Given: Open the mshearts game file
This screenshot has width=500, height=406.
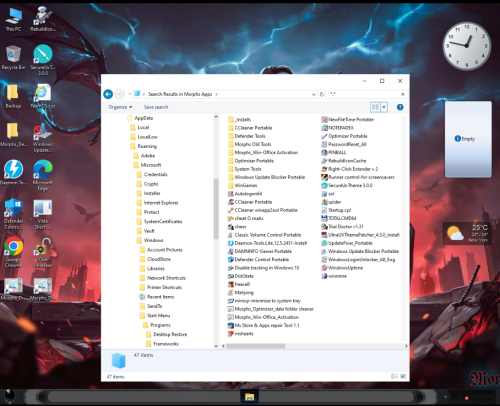Looking at the screenshot, I should (x=241, y=334).
